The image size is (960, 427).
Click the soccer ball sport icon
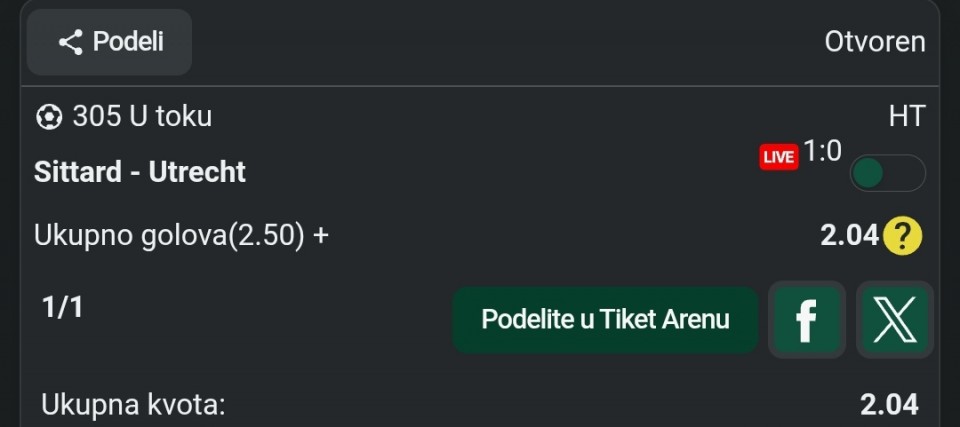(49, 117)
